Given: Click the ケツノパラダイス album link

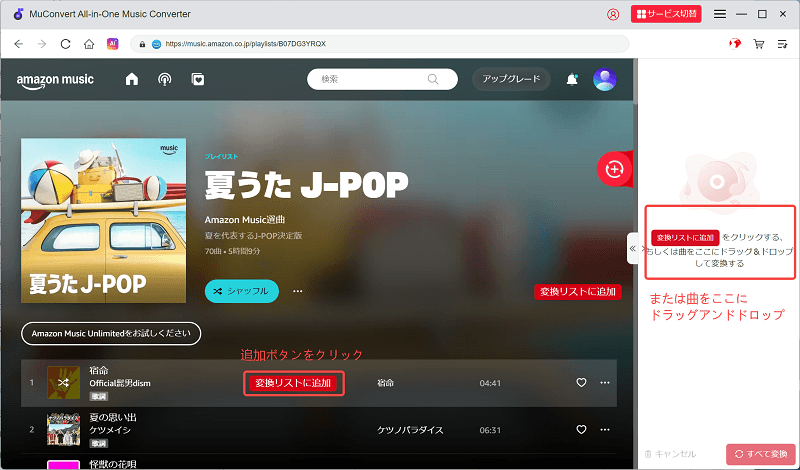Looking at the screenshot, I should tap(410, 430).
